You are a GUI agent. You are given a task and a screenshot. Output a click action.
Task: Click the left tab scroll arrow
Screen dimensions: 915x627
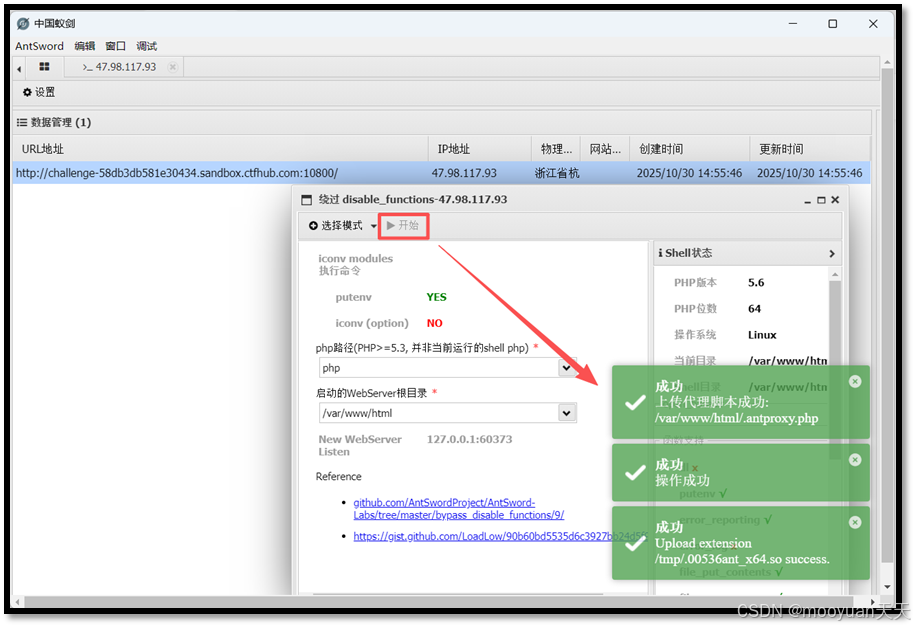19,69
